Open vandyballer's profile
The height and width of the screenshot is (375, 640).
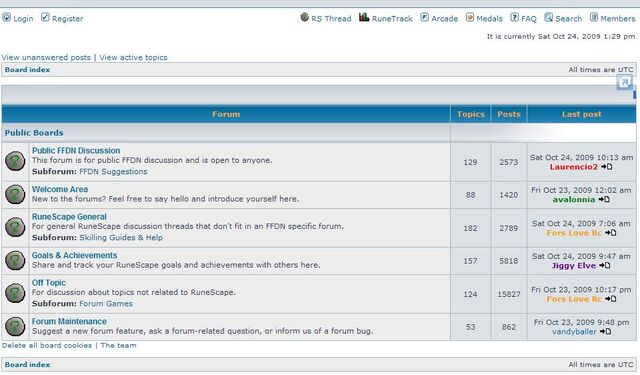574,332
